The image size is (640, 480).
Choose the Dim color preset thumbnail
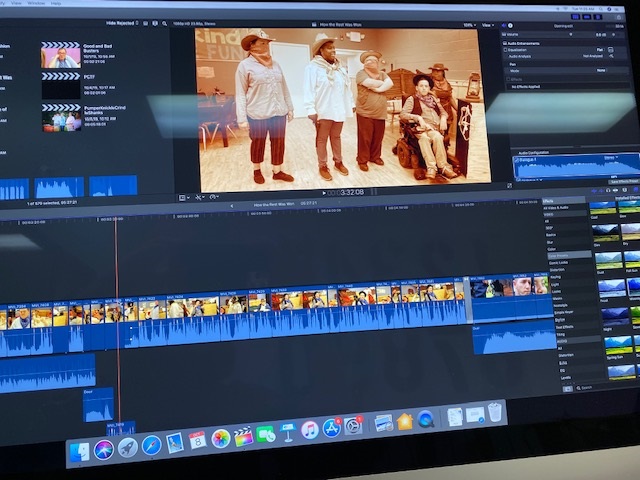point(606,233)
